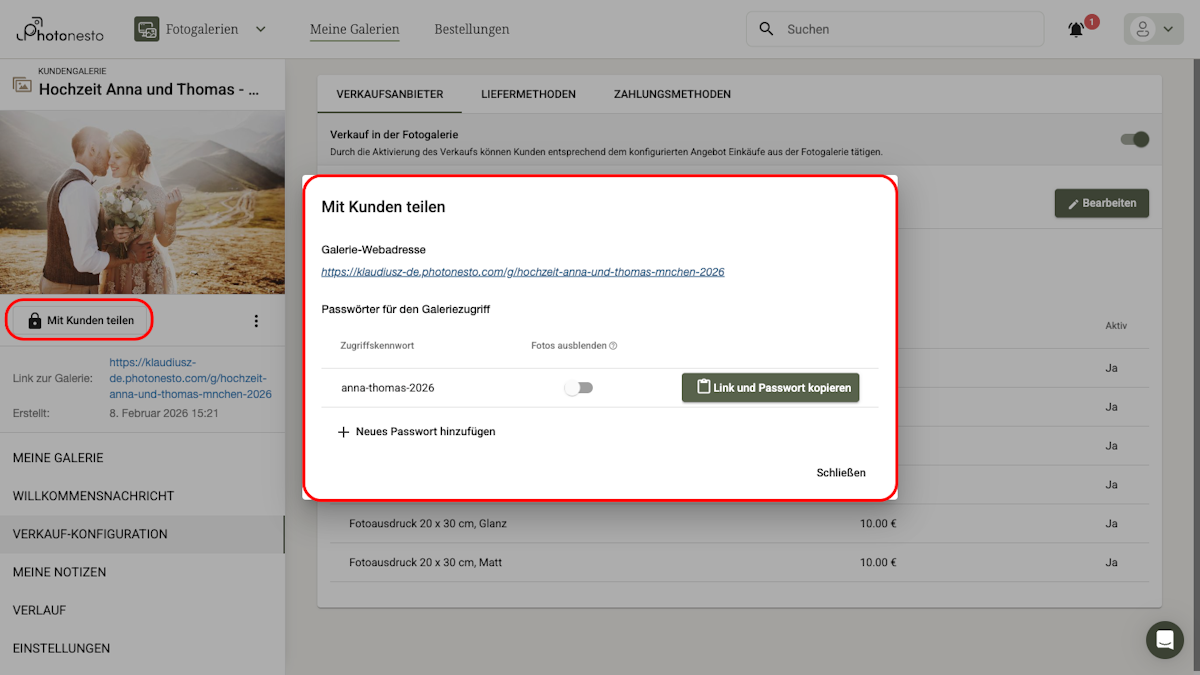Click the Bearbeiten button
Viewport: 1200px width, 675px height.
click(x=1101, y=202)
